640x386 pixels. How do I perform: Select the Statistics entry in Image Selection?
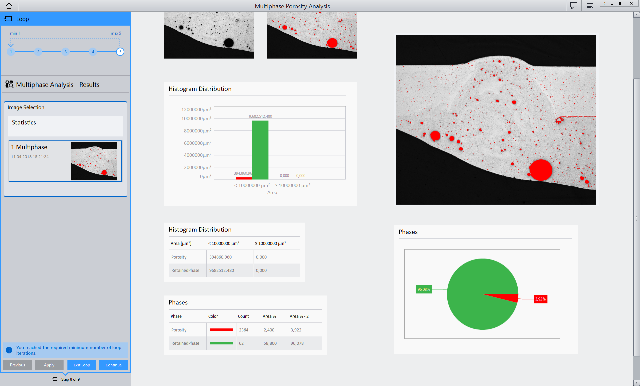click(x=65, y=126)
